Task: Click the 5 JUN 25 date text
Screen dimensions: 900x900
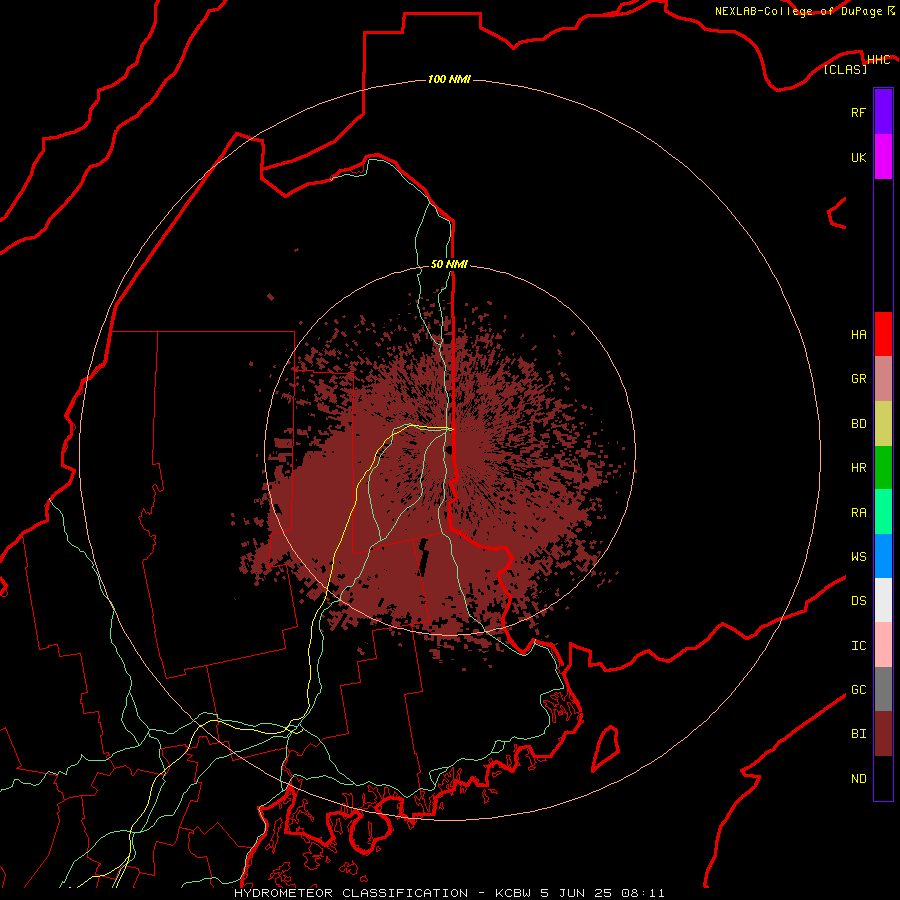Action: click(x=576, y=893)
